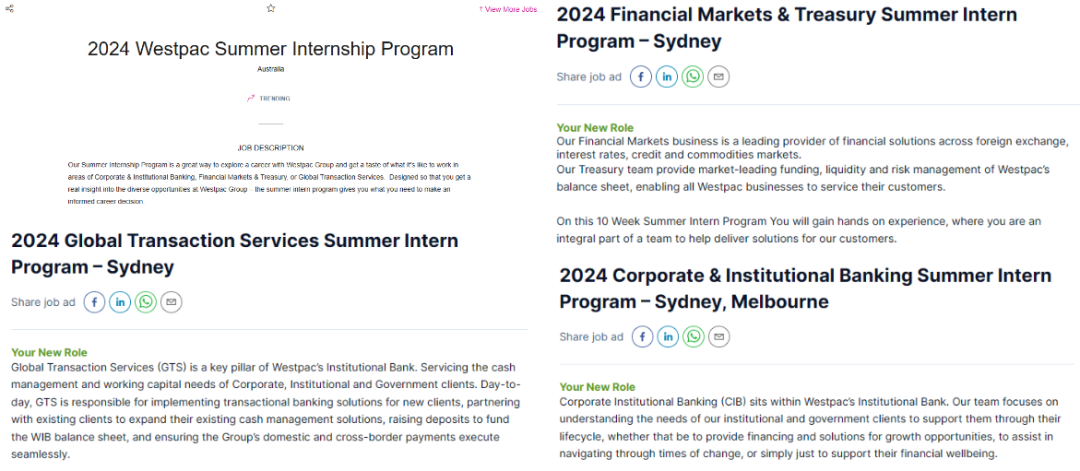
Task: Open the View More Jobs link
Action: [x=508, y=10]
